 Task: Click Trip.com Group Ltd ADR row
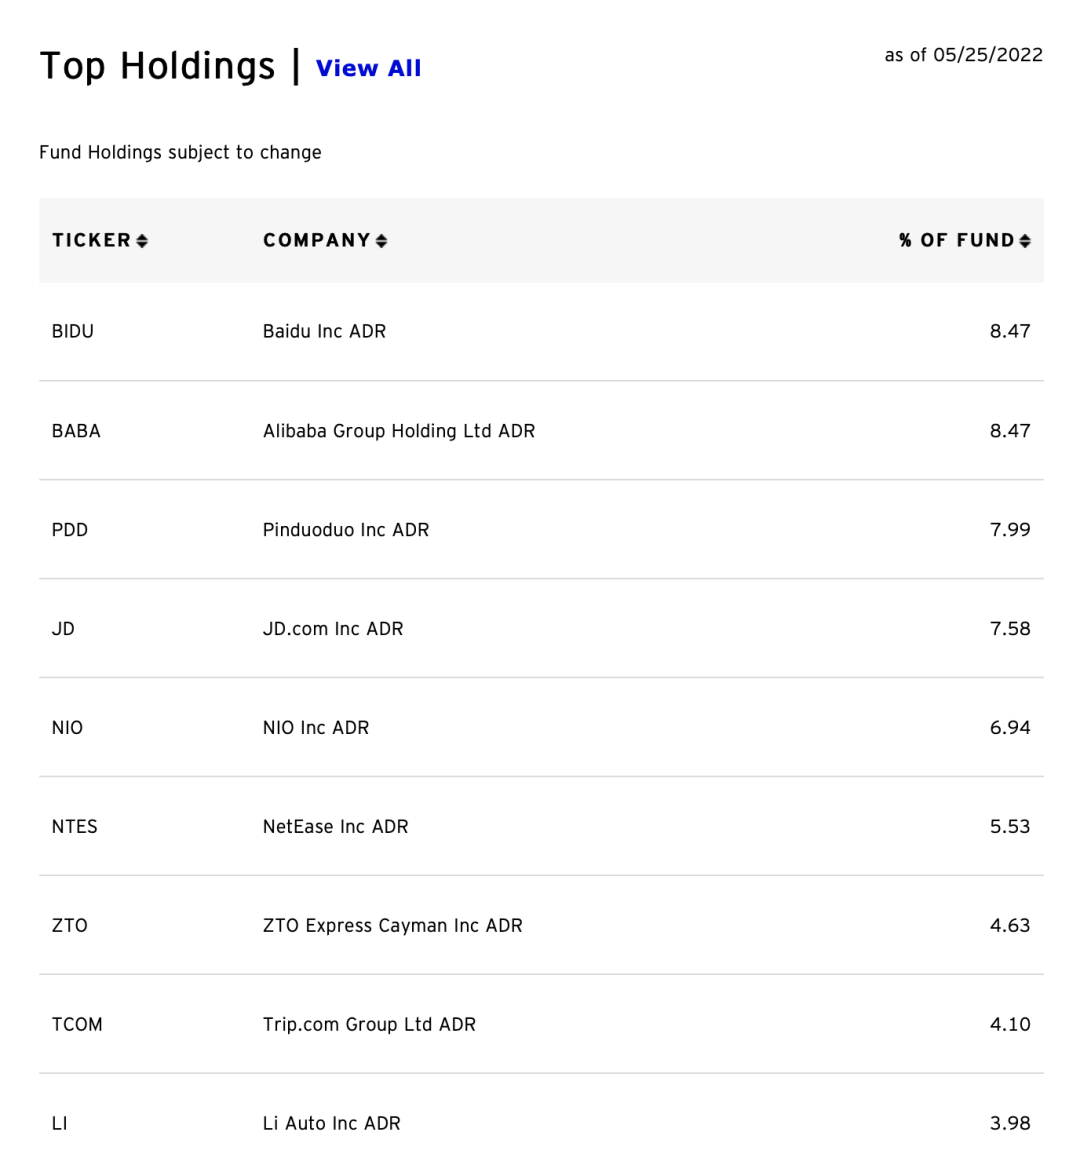click(x=369, y=1025)
